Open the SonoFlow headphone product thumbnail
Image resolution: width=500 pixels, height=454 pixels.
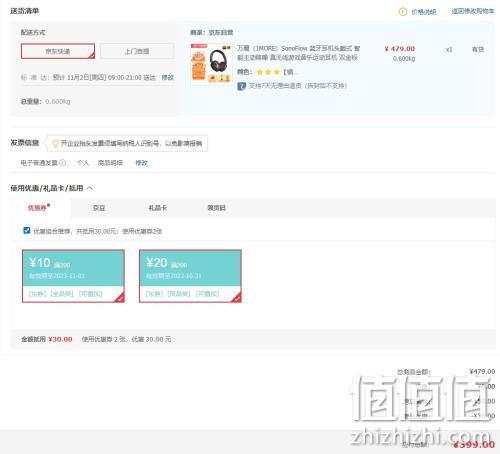coord(211,63)
